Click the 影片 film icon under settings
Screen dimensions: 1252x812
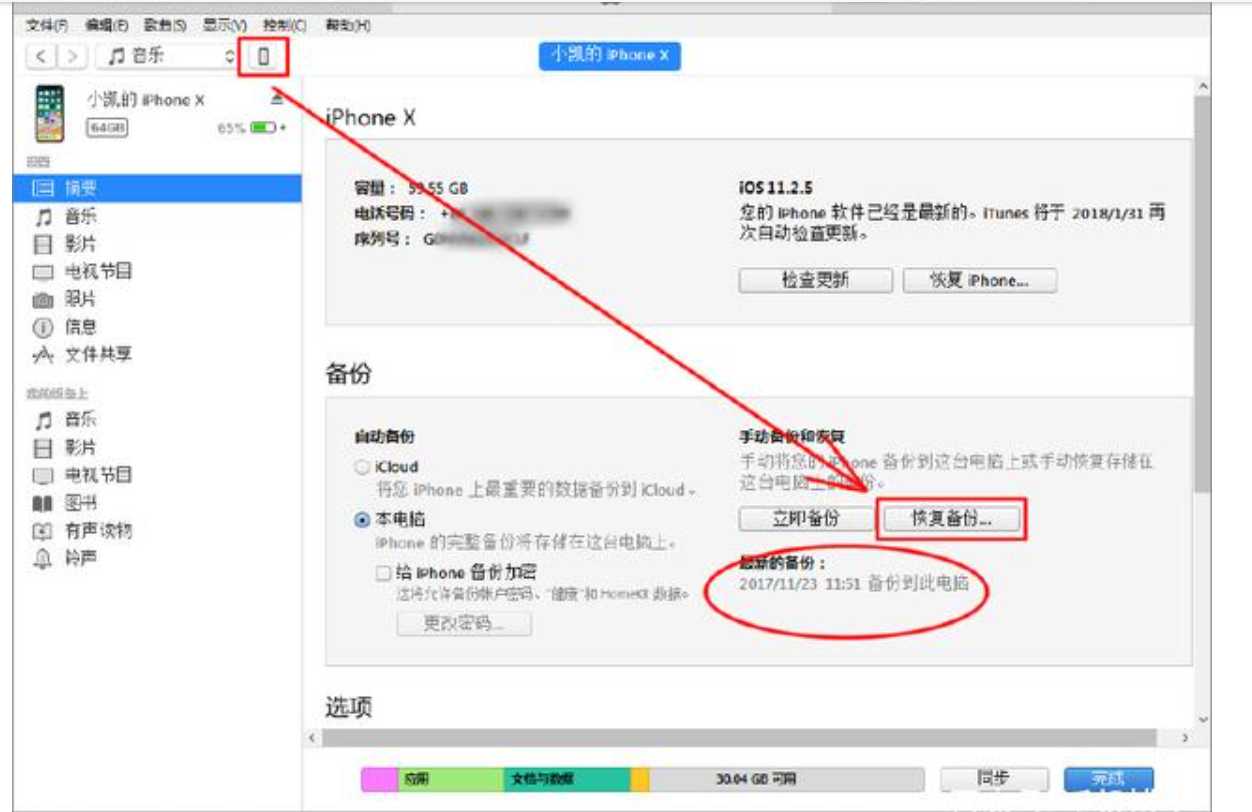pos(43,244)
